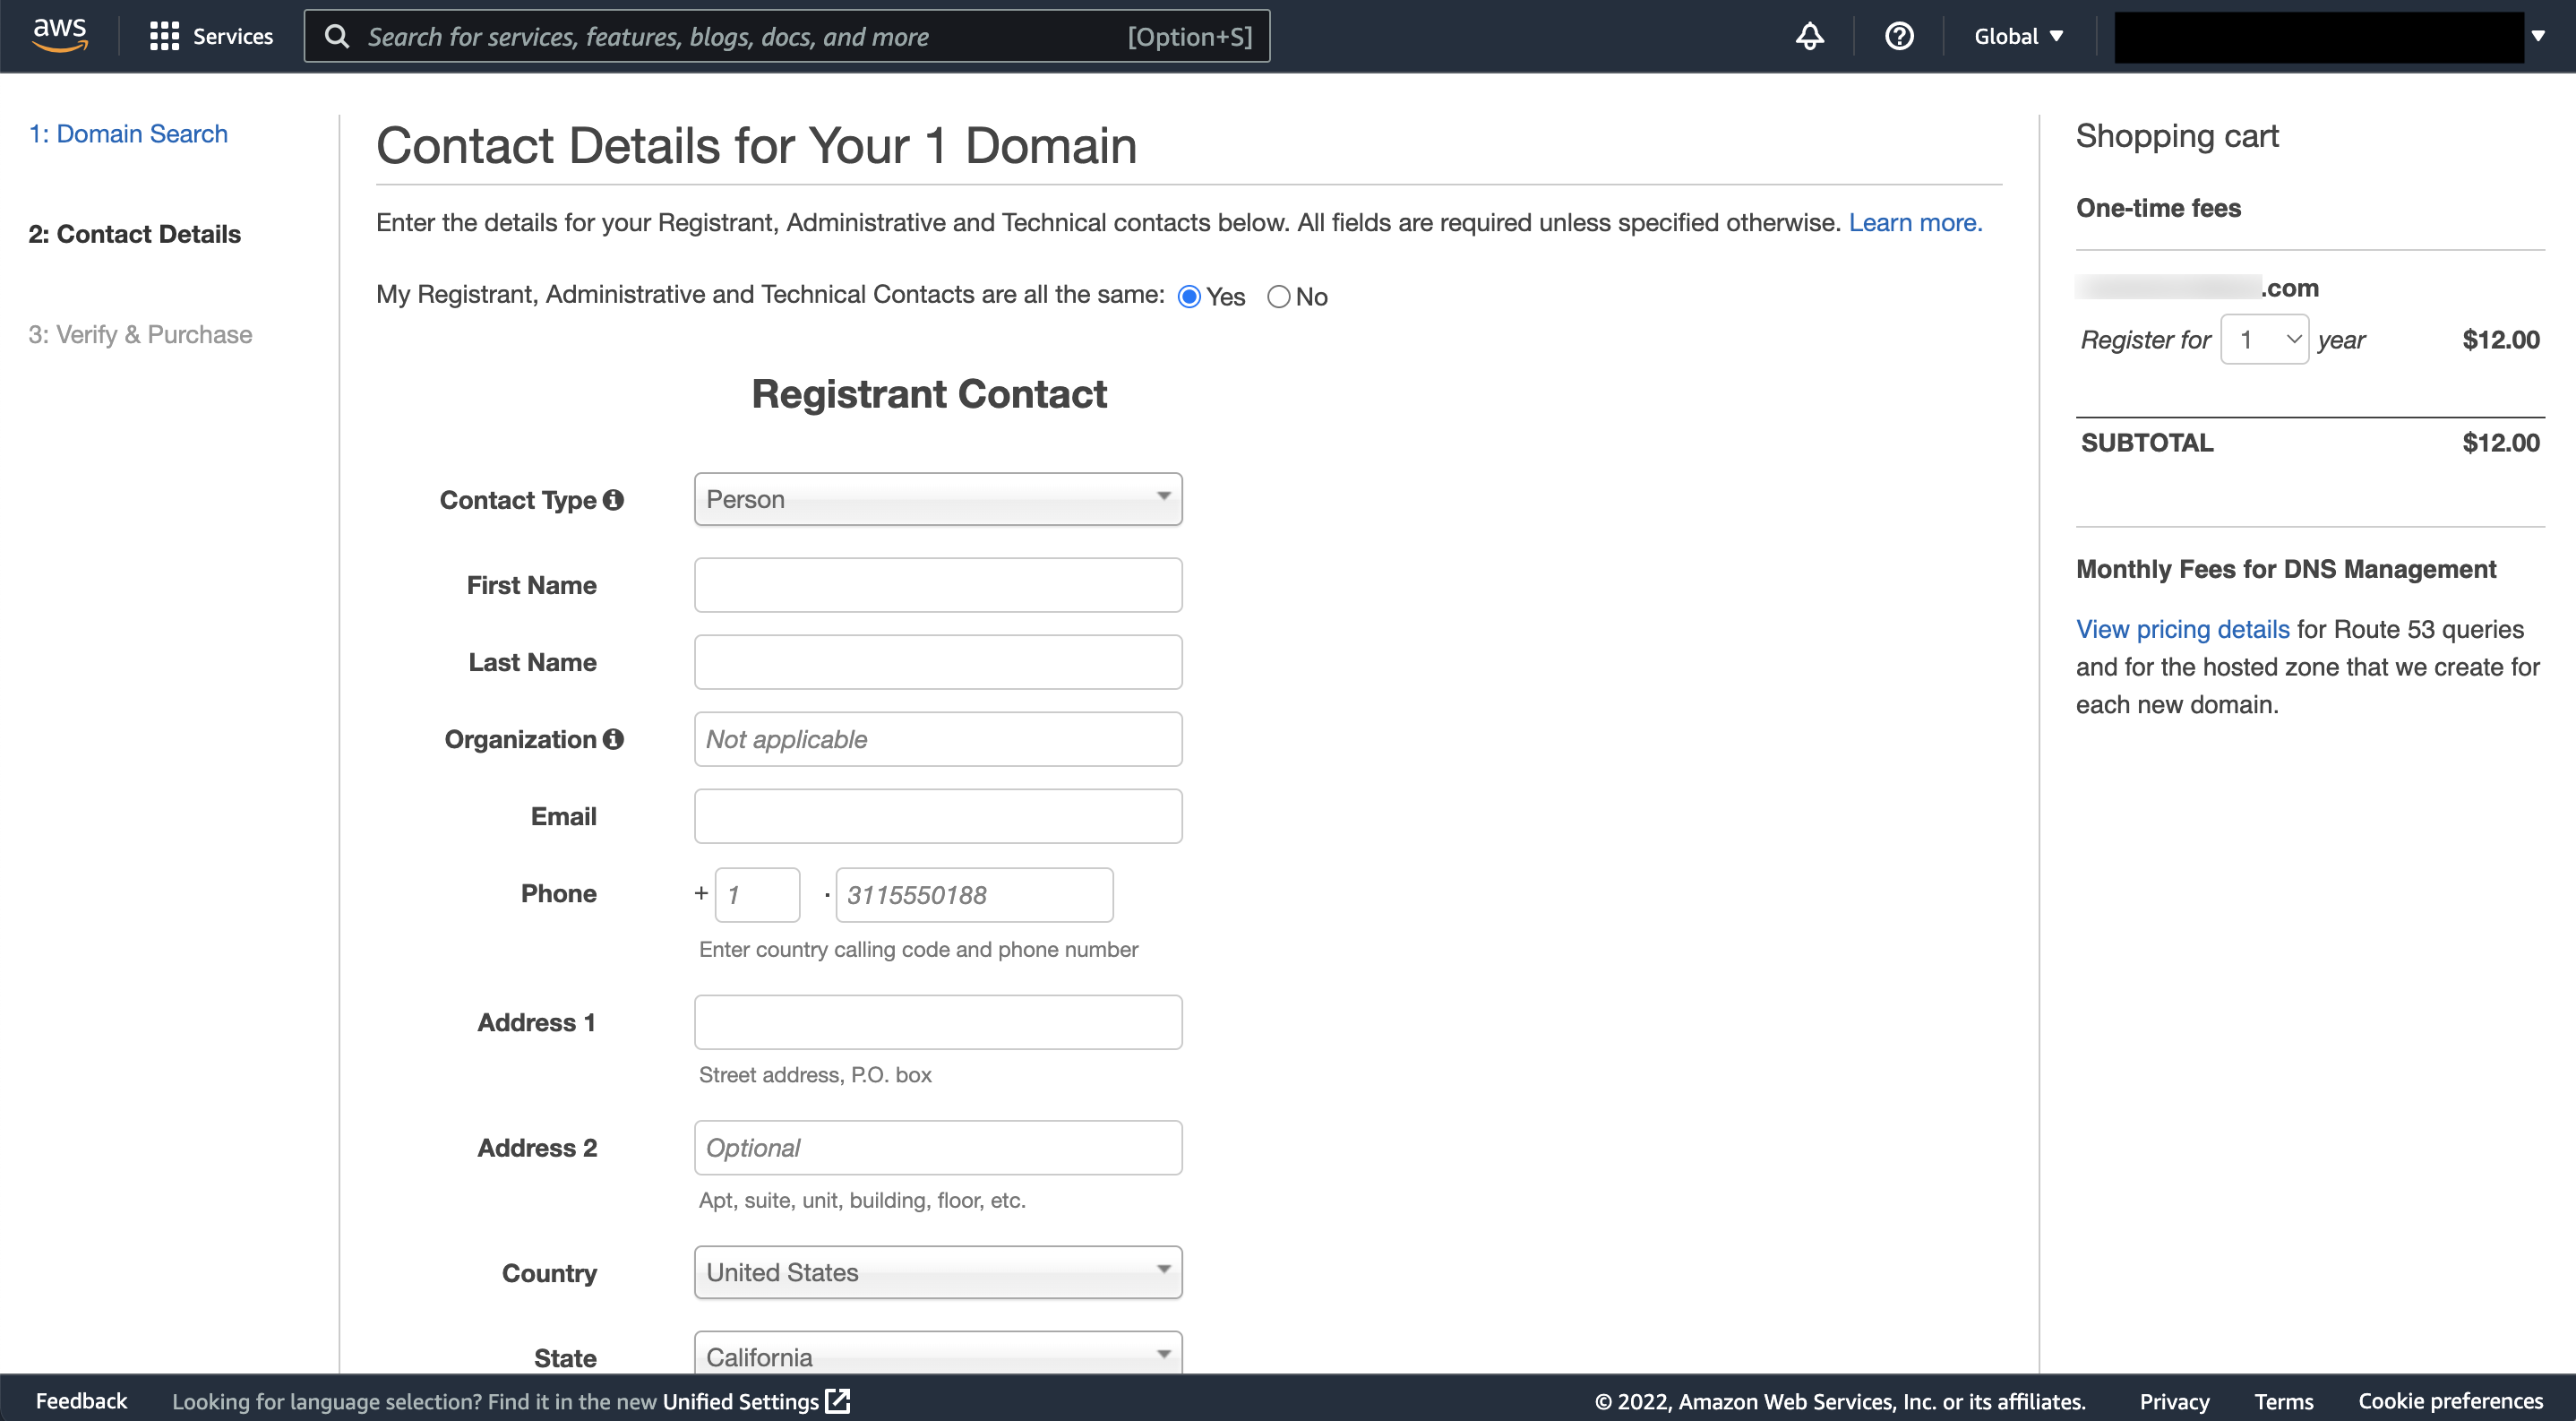
Task: Go to Domain Search step
Action: 128,134
